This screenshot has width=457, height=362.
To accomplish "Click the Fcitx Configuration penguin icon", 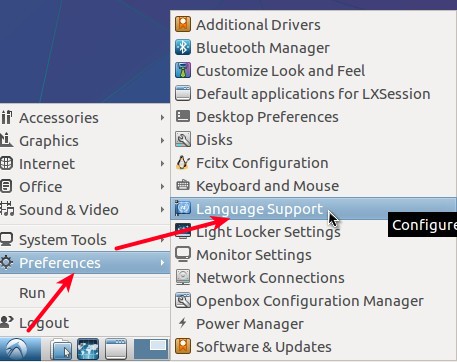I will 183,162.
